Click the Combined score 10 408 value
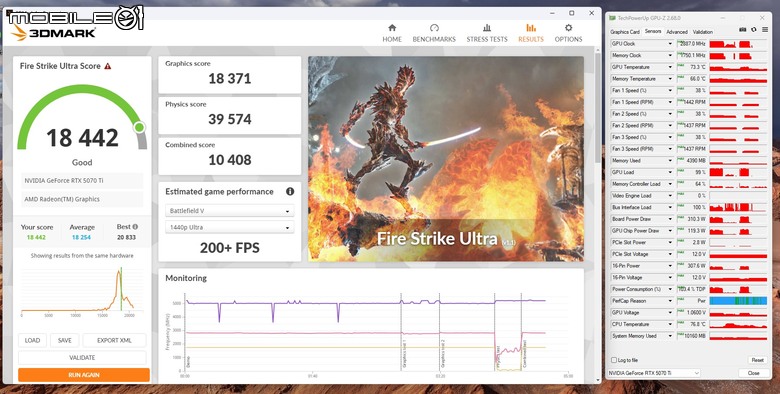 tap(229, 160)
